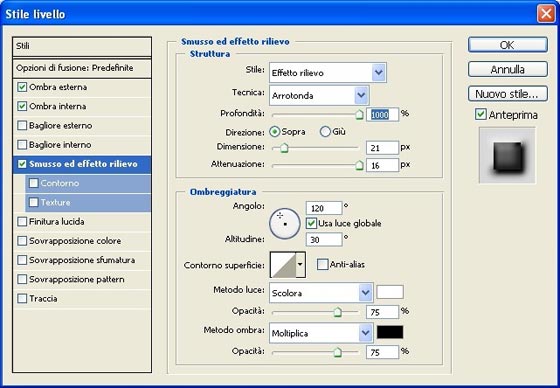Click the OK button
The image size is (560, 388).
[508, 45]
